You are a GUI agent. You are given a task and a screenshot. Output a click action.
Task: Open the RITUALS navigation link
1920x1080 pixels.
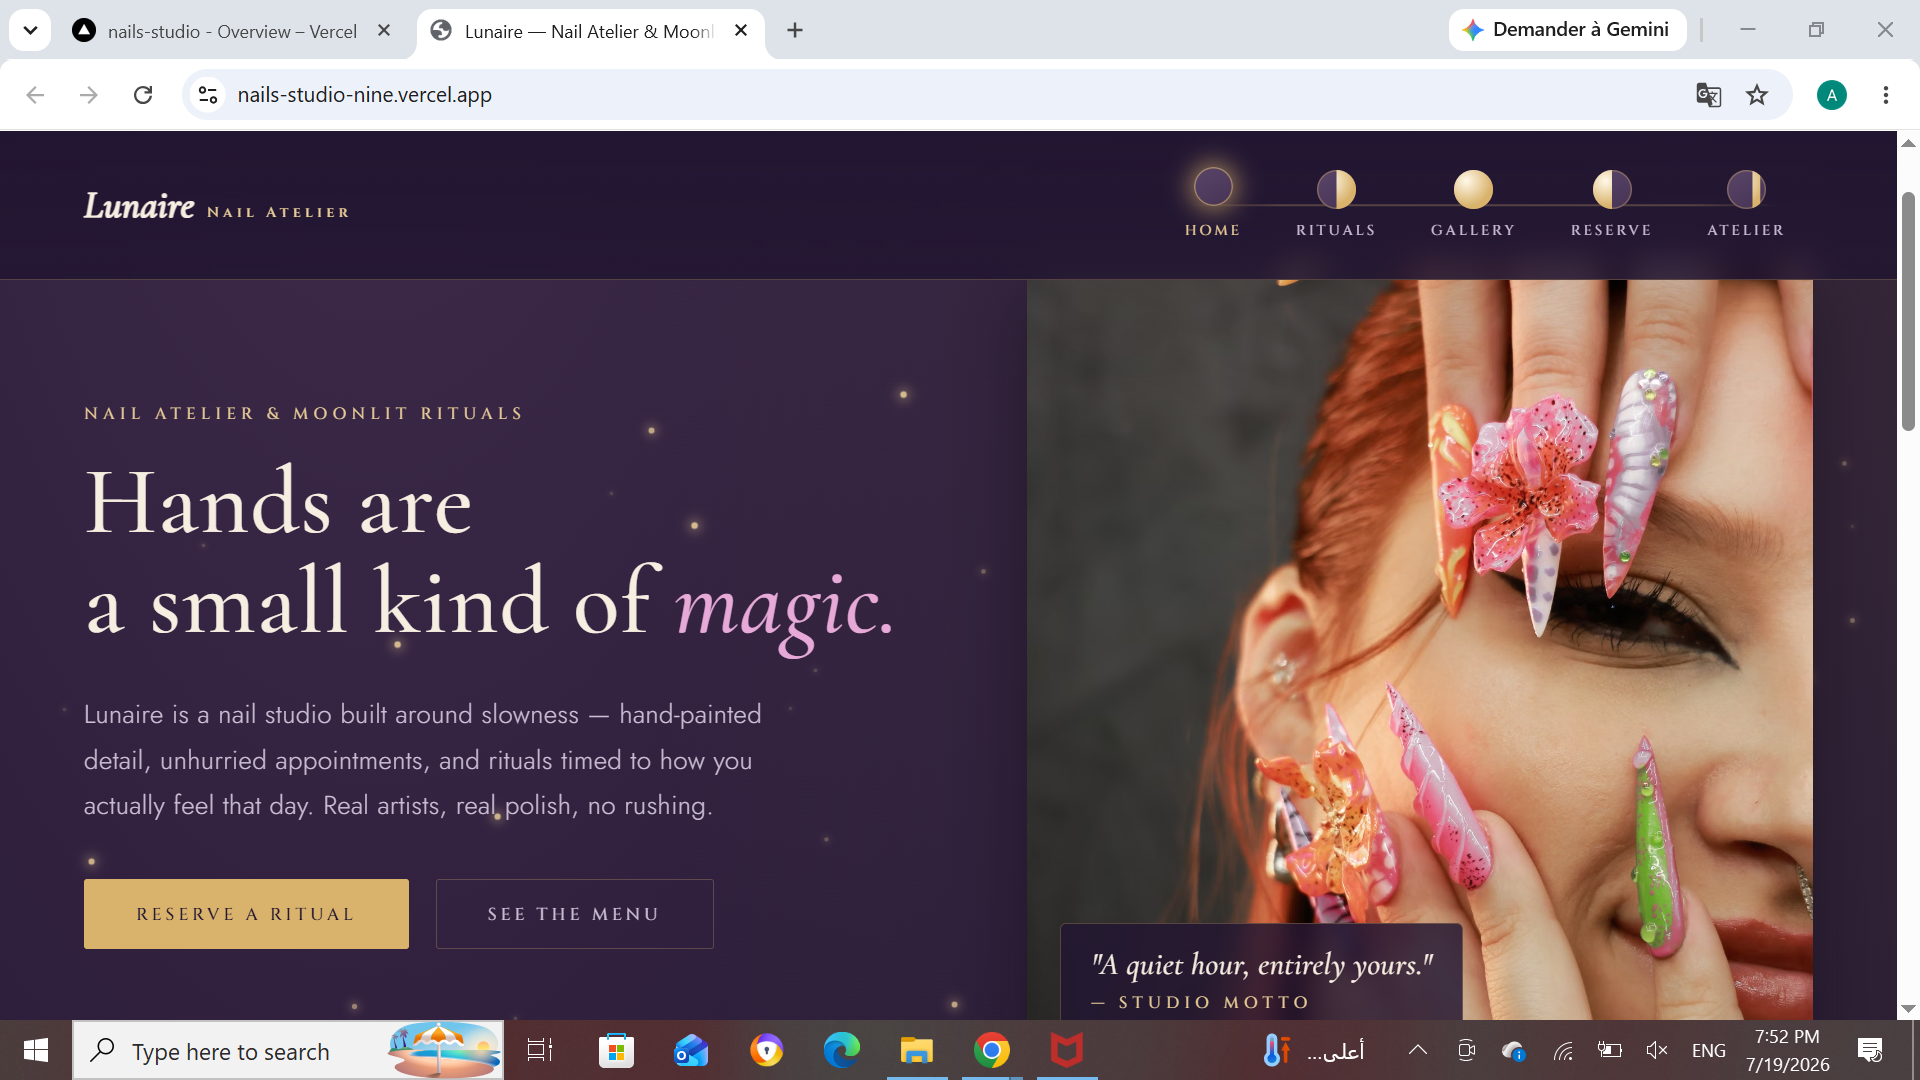1336,230
